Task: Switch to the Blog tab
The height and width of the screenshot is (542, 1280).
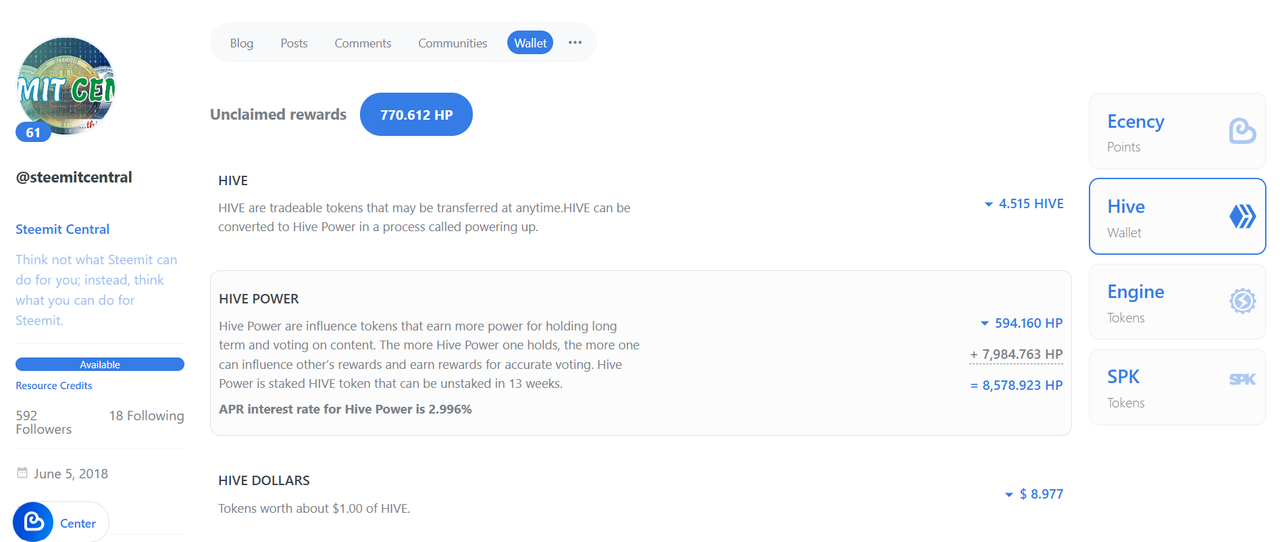Action: [242, 43]
